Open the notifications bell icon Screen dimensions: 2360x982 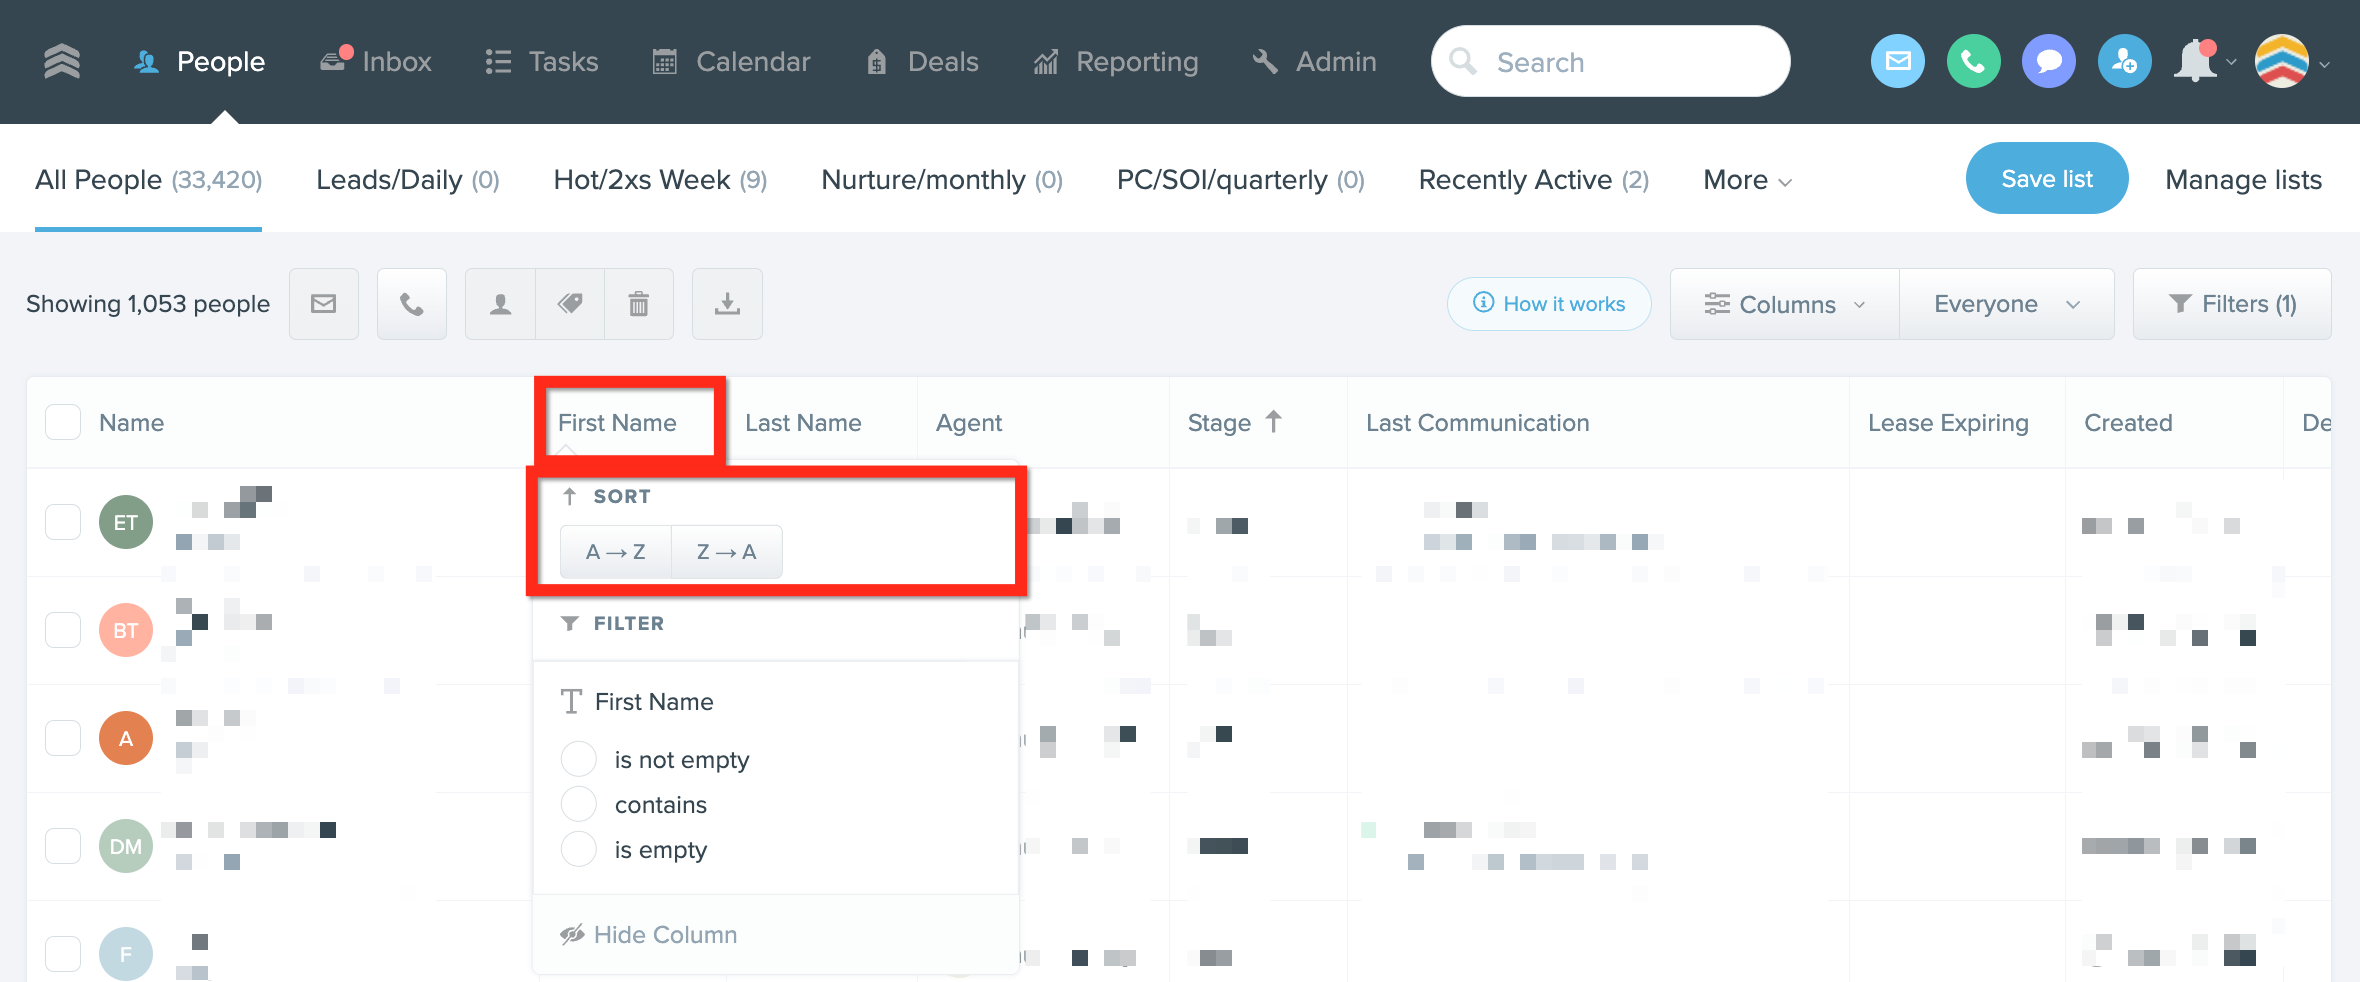coord(2196,60)
